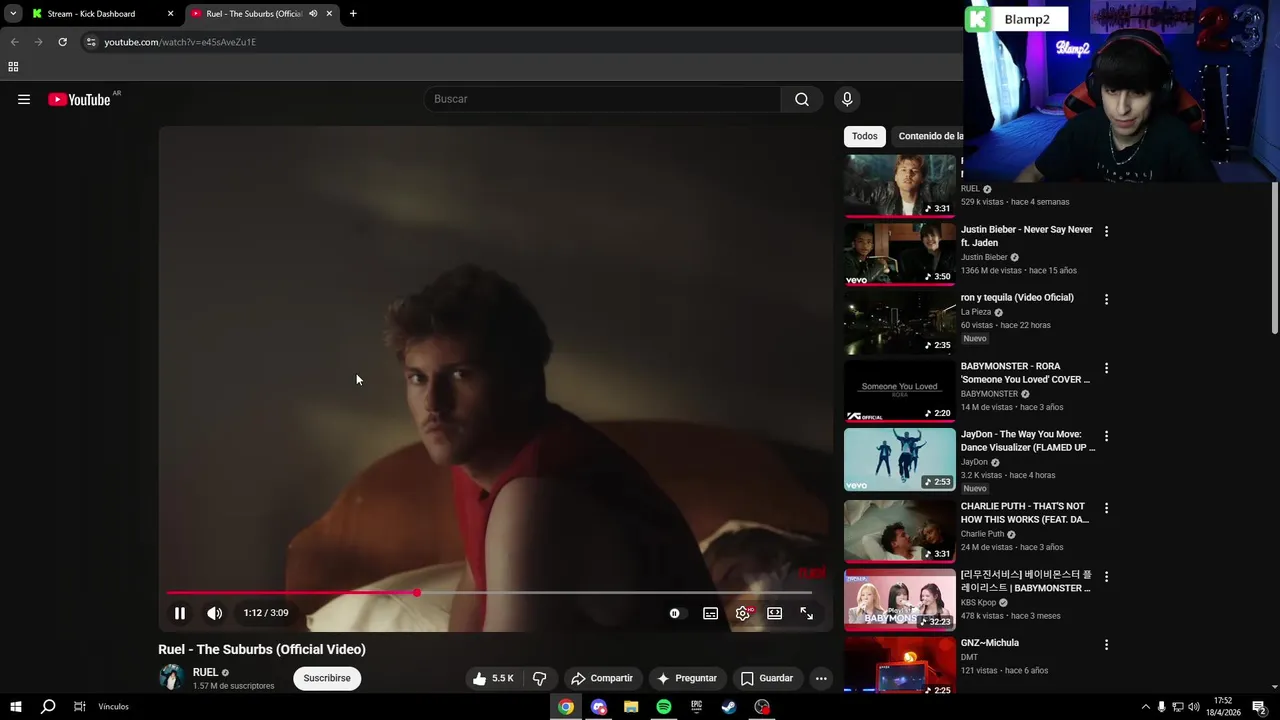1280x720 pixels.
Task: Show hidden system tray icons
Action: [x=1145, y=707]
